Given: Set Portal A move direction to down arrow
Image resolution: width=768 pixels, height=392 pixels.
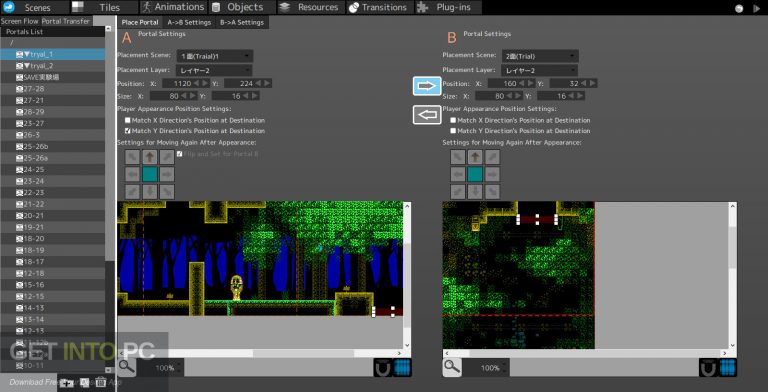Looking at the screenshot, I should [150, 191].
